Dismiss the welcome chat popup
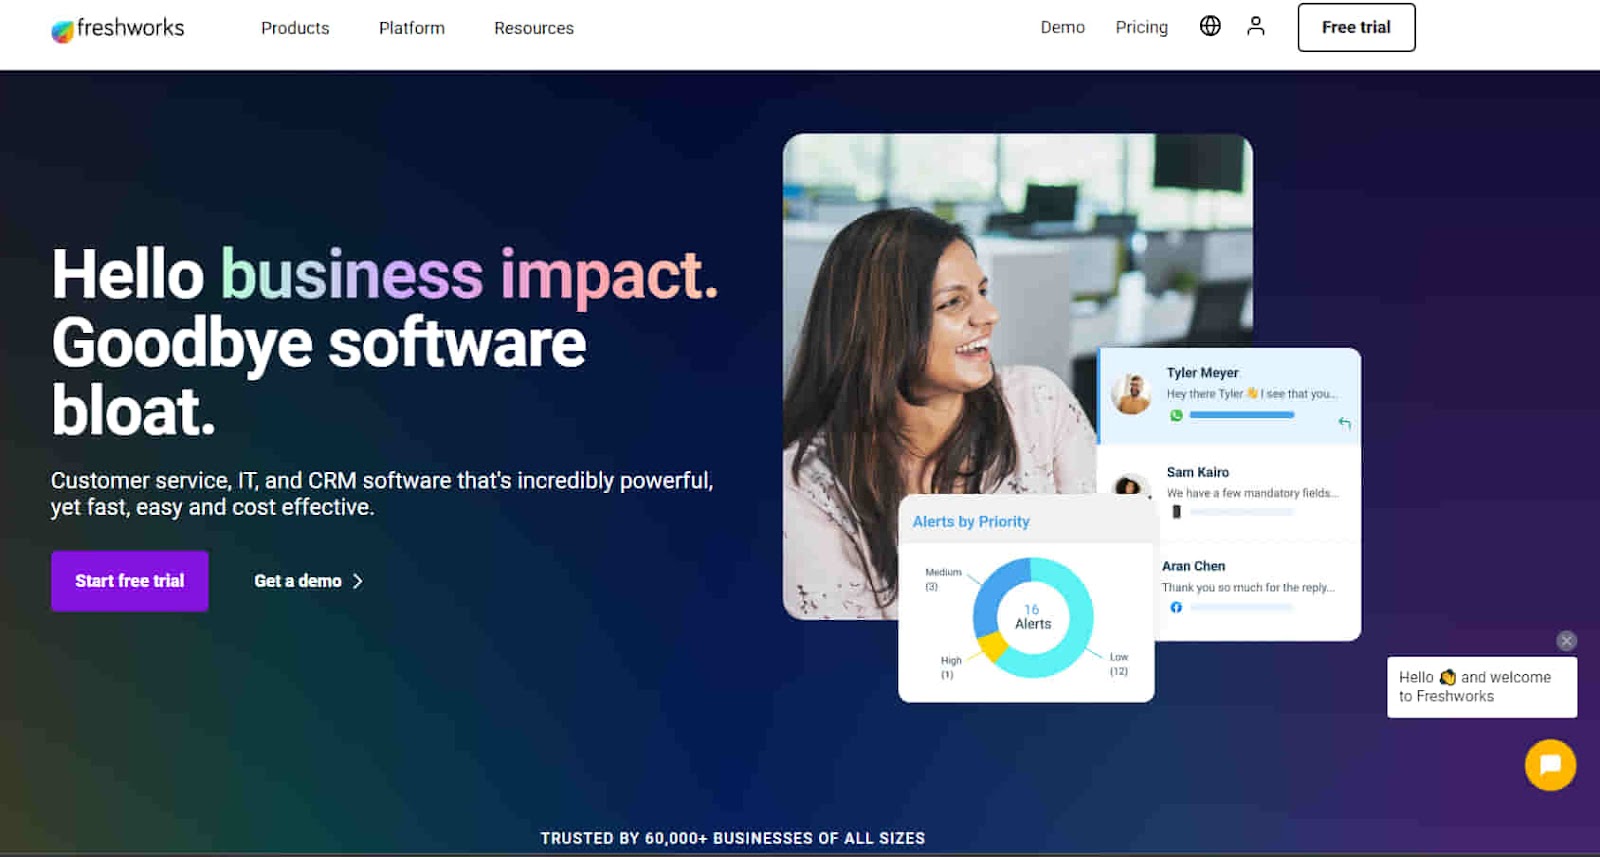The width and height of the screenshot is (1600, 857). tap(1567, 641)
